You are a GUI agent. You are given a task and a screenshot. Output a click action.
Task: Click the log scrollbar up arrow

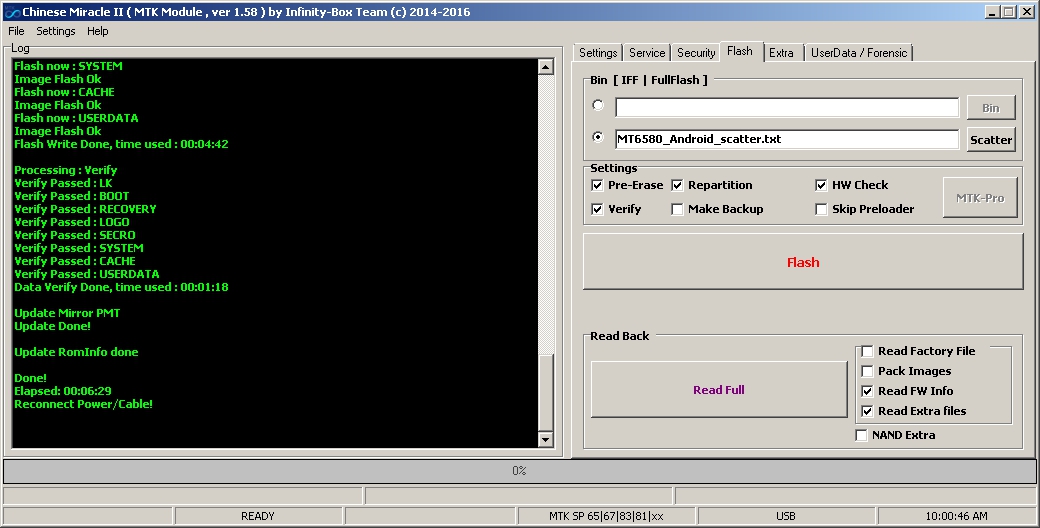point(545,66)
